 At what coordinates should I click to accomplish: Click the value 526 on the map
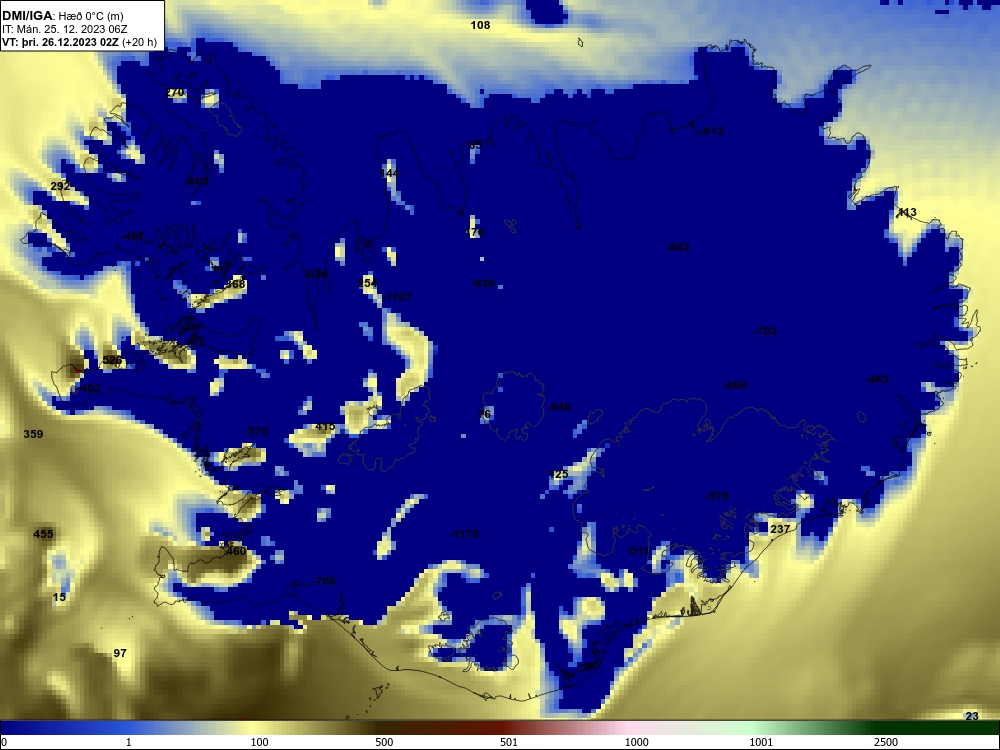[112, 360]
